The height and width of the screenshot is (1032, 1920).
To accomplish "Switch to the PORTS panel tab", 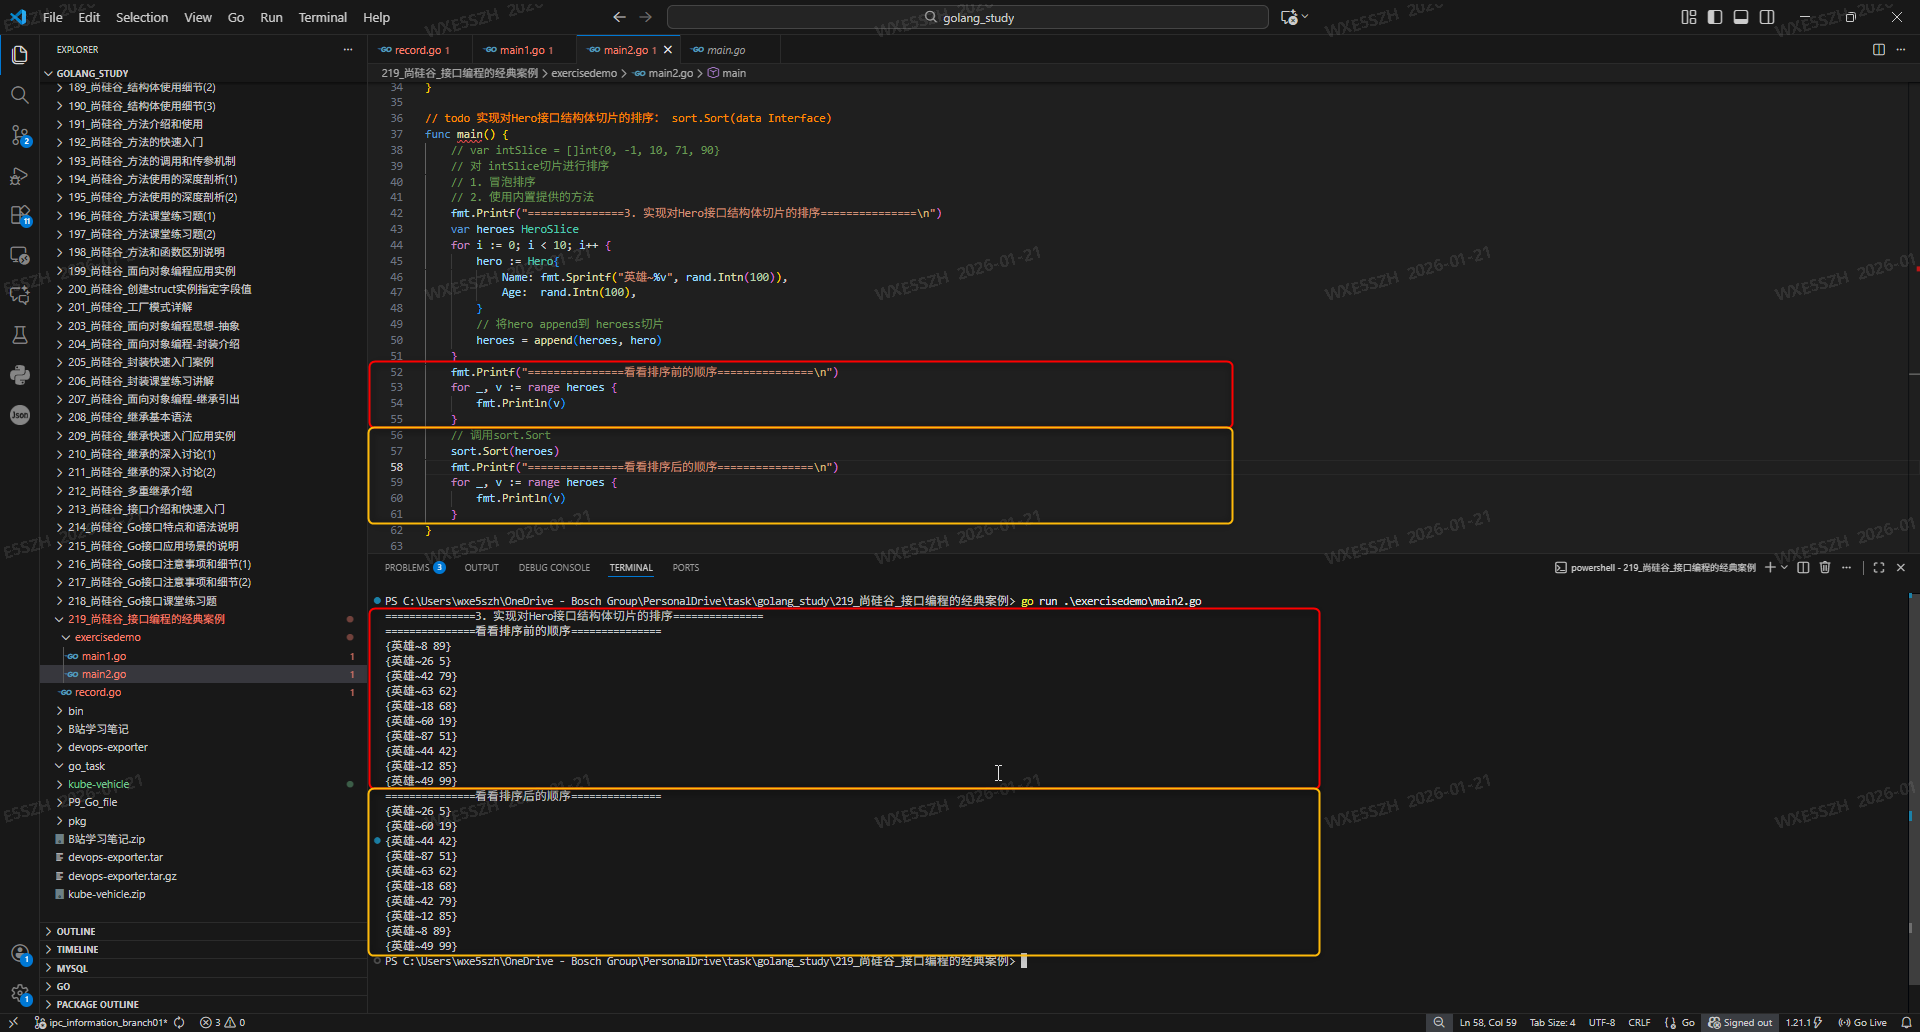I will pyautogui.click(x=686, y=567).
